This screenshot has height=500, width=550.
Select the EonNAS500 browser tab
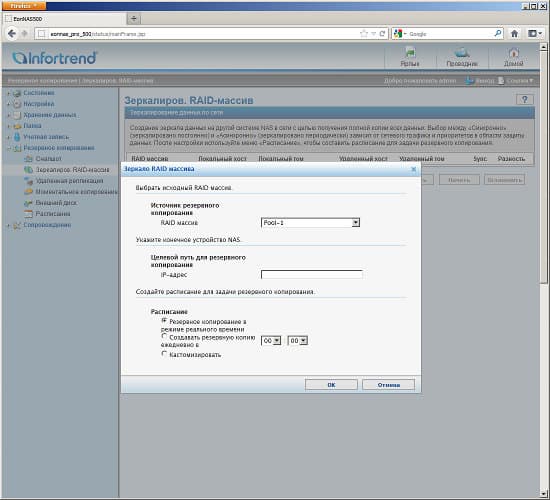pyautogui.click(x=65, y=19)
